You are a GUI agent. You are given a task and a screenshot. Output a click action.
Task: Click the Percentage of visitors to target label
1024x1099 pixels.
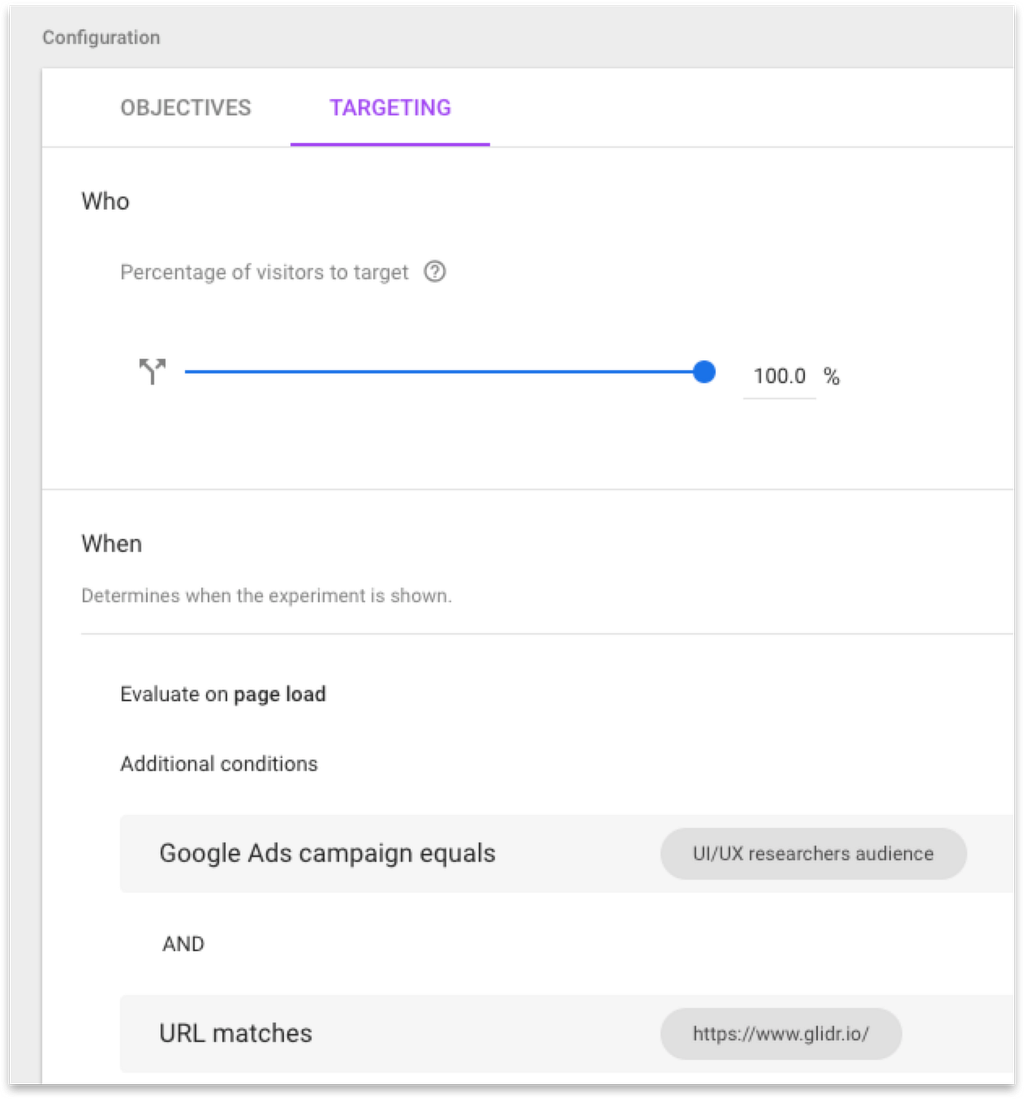click(264, 272)
